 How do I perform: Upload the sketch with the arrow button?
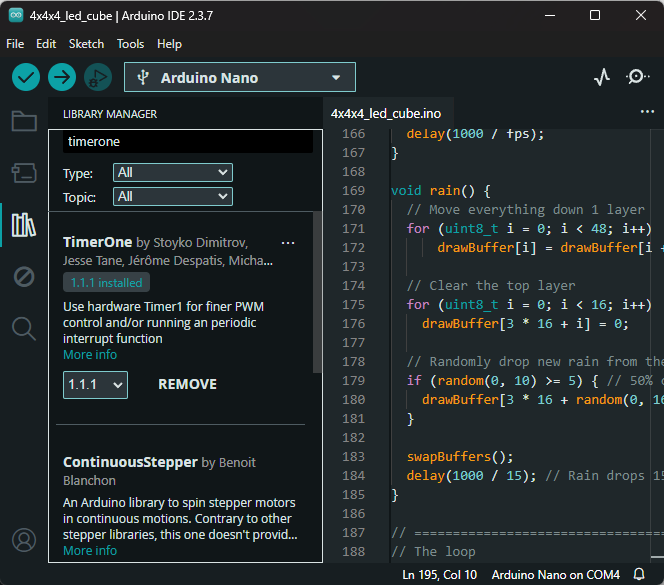pos(62,77)
